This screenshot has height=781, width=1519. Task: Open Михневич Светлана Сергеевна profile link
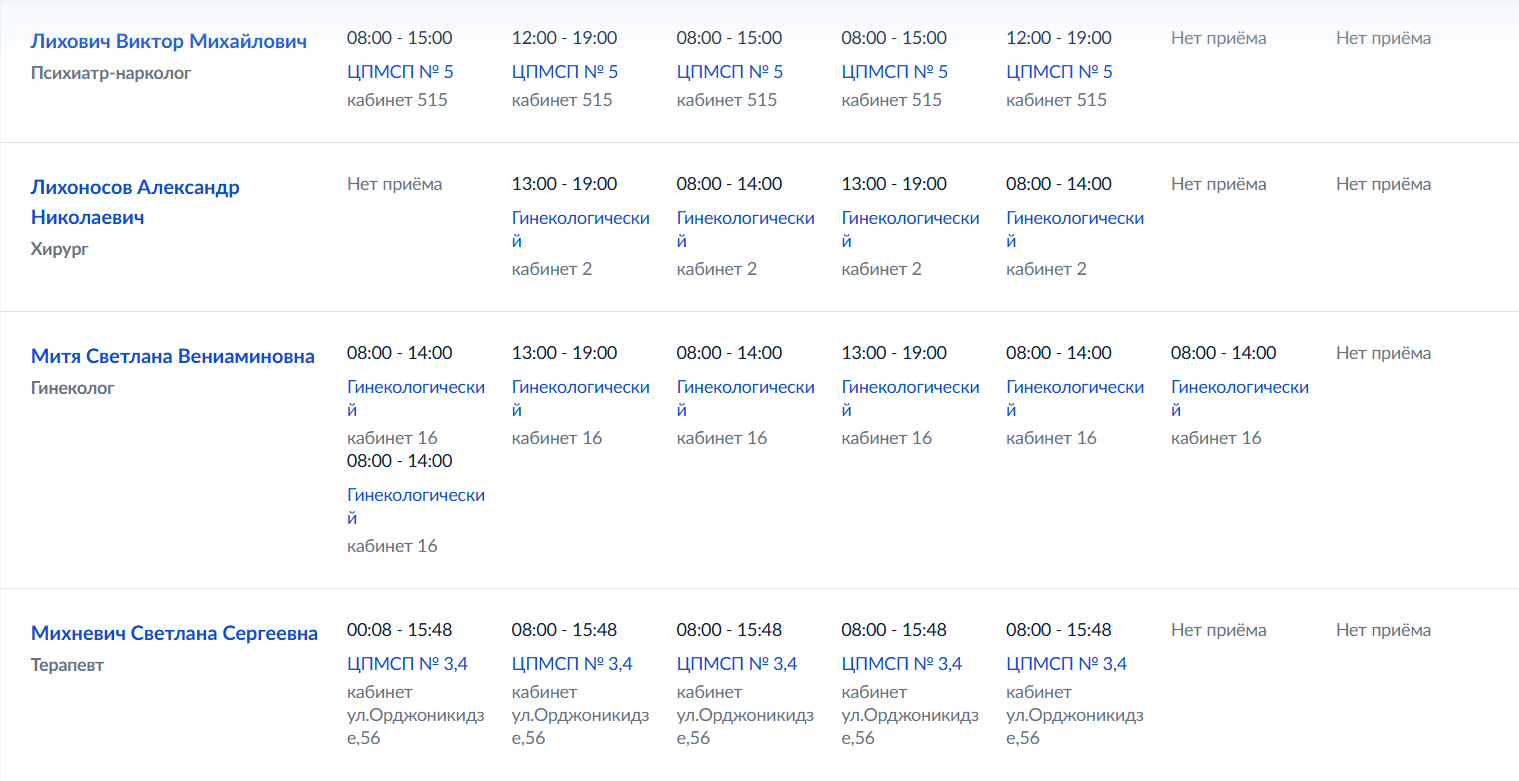point(174,633)
